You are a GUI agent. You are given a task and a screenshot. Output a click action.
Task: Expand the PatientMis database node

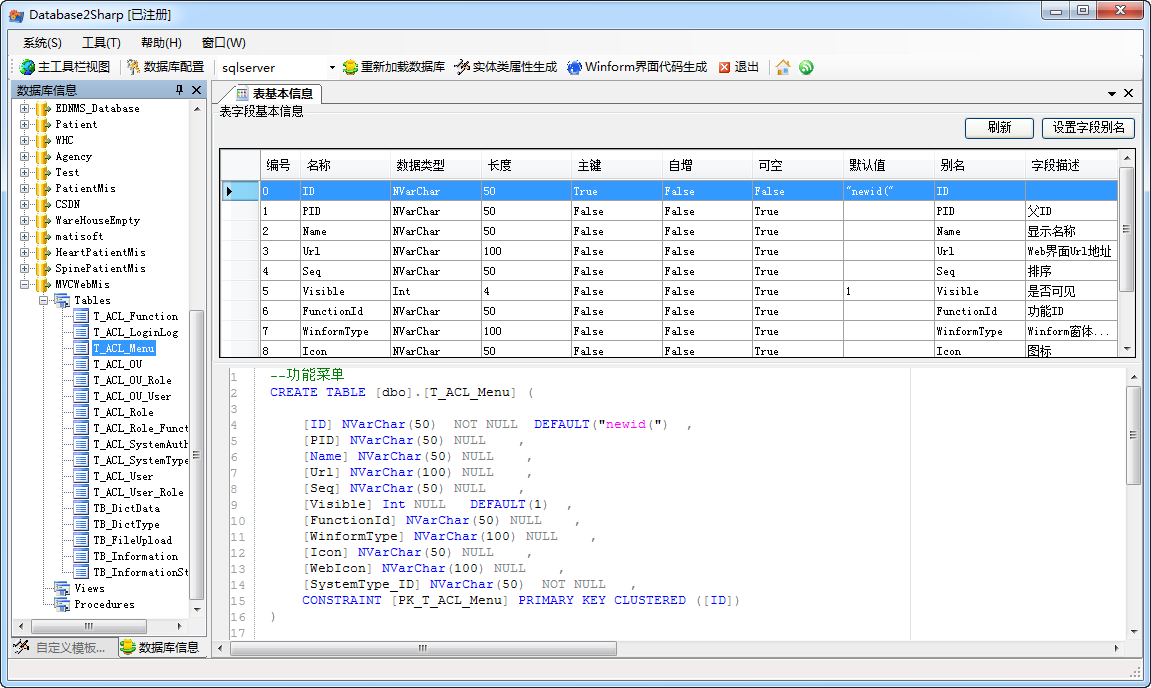click(24, 189)
